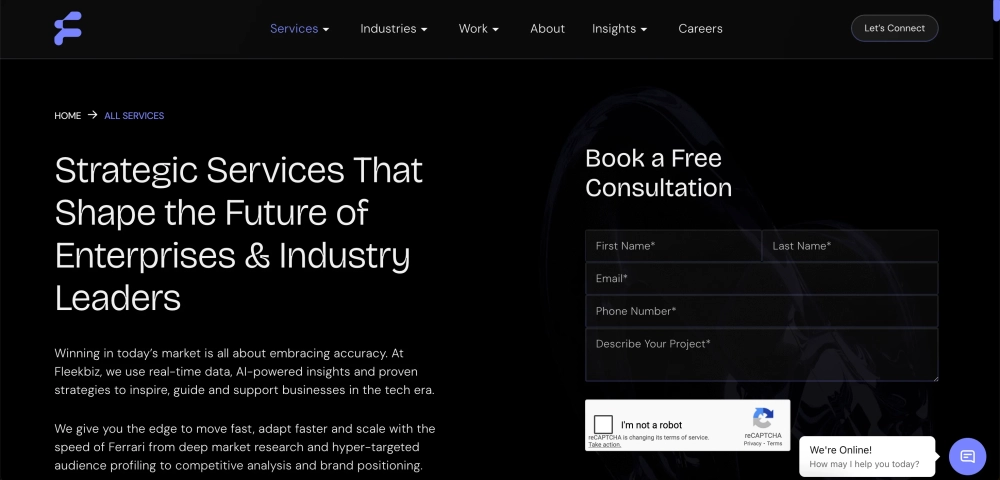Expand the Insights dropdown arrow
The image size is (1000, 480).
(643, 29)
